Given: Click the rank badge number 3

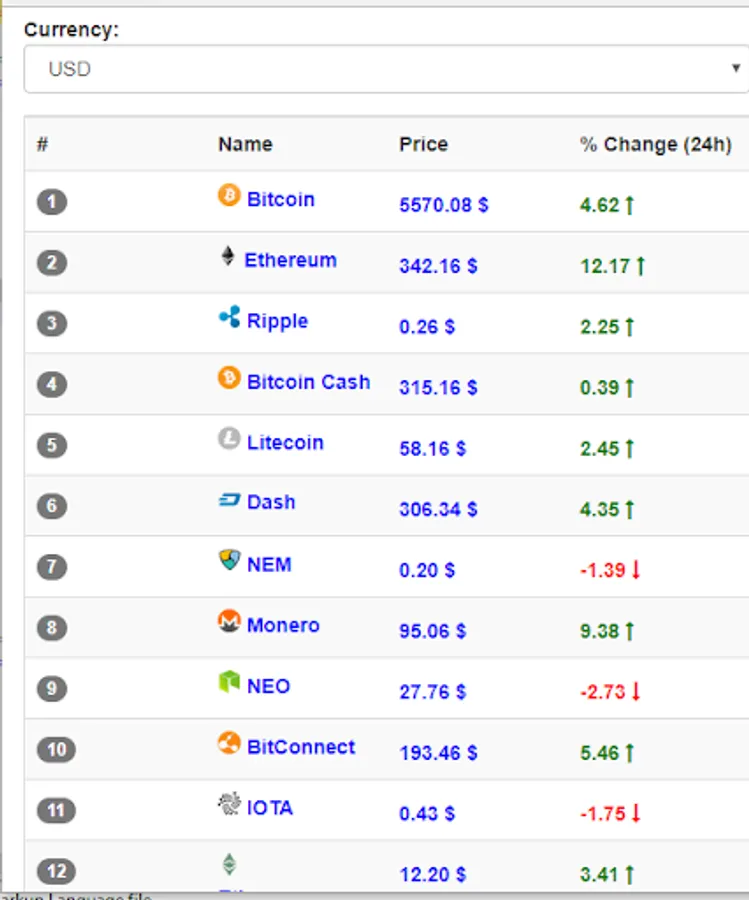Looking at the screenshot, I should [x=52, y=324].
